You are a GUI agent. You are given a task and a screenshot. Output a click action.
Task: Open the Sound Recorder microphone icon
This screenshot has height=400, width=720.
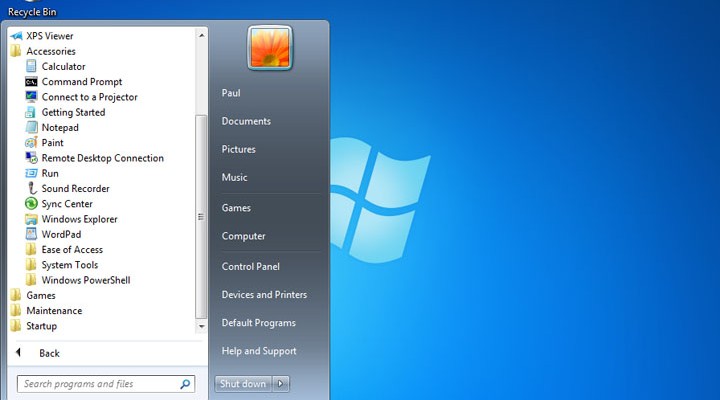(x=31, y=189)
